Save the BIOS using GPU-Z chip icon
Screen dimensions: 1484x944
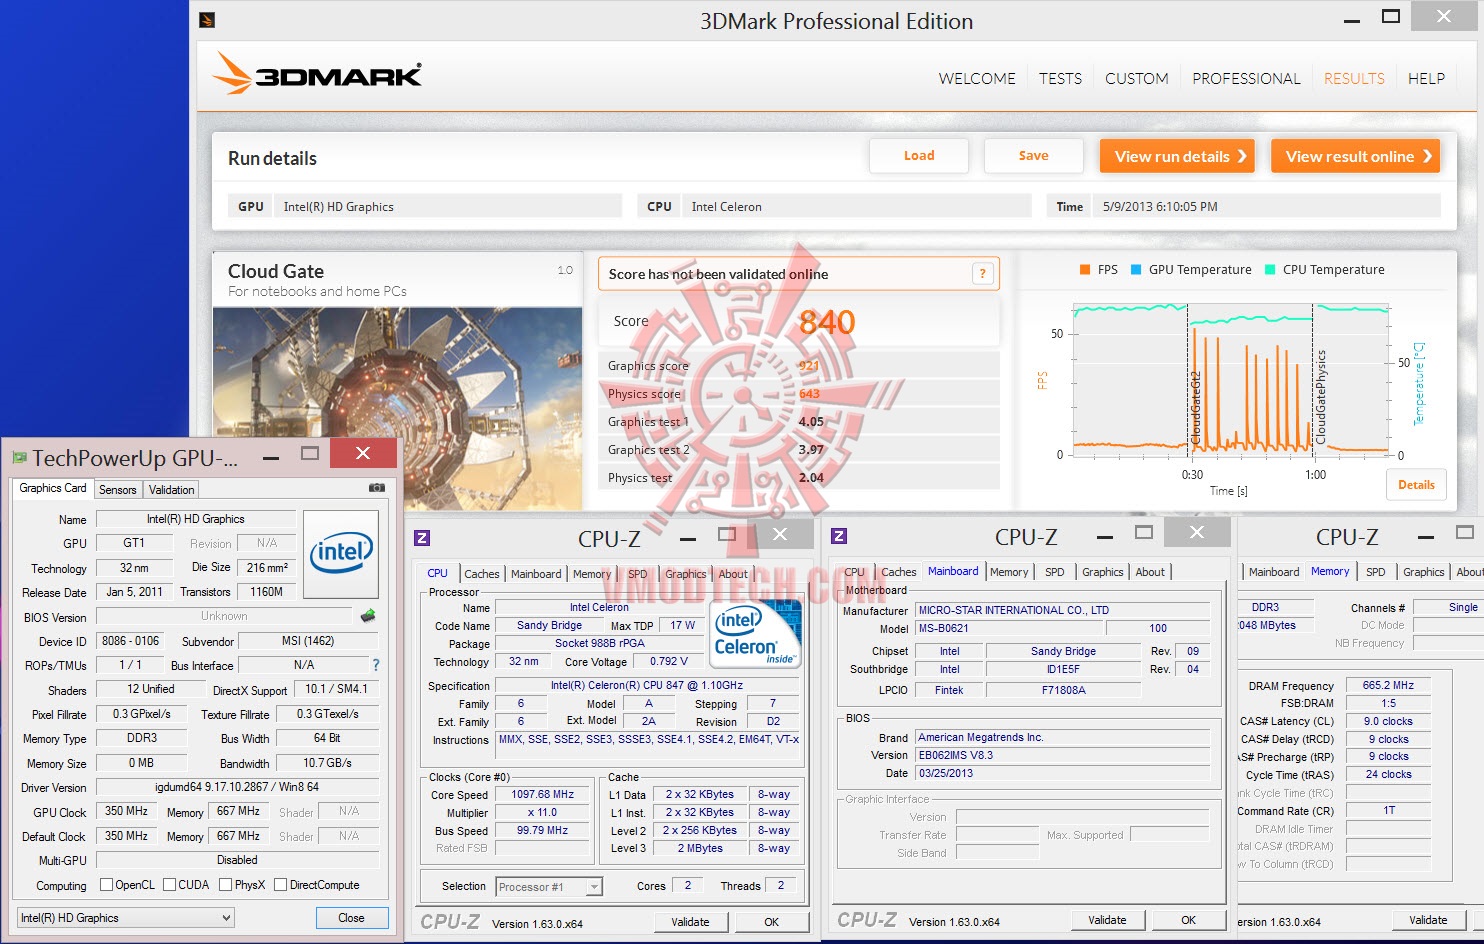[x=368, y=616]
